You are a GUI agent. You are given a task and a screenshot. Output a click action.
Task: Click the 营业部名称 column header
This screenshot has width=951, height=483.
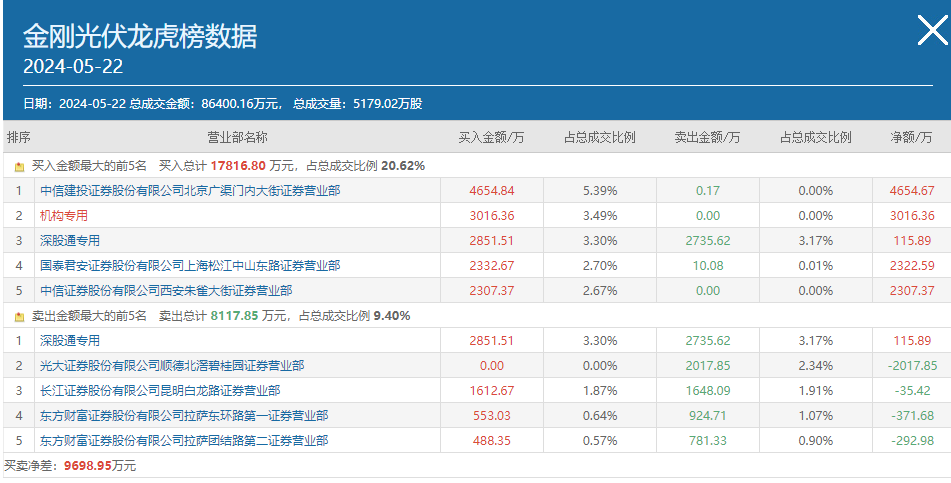[237, 138]
